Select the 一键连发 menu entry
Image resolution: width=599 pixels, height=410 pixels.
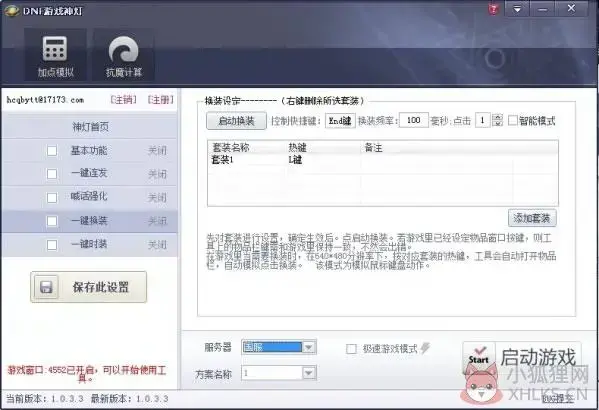(89, 173)
